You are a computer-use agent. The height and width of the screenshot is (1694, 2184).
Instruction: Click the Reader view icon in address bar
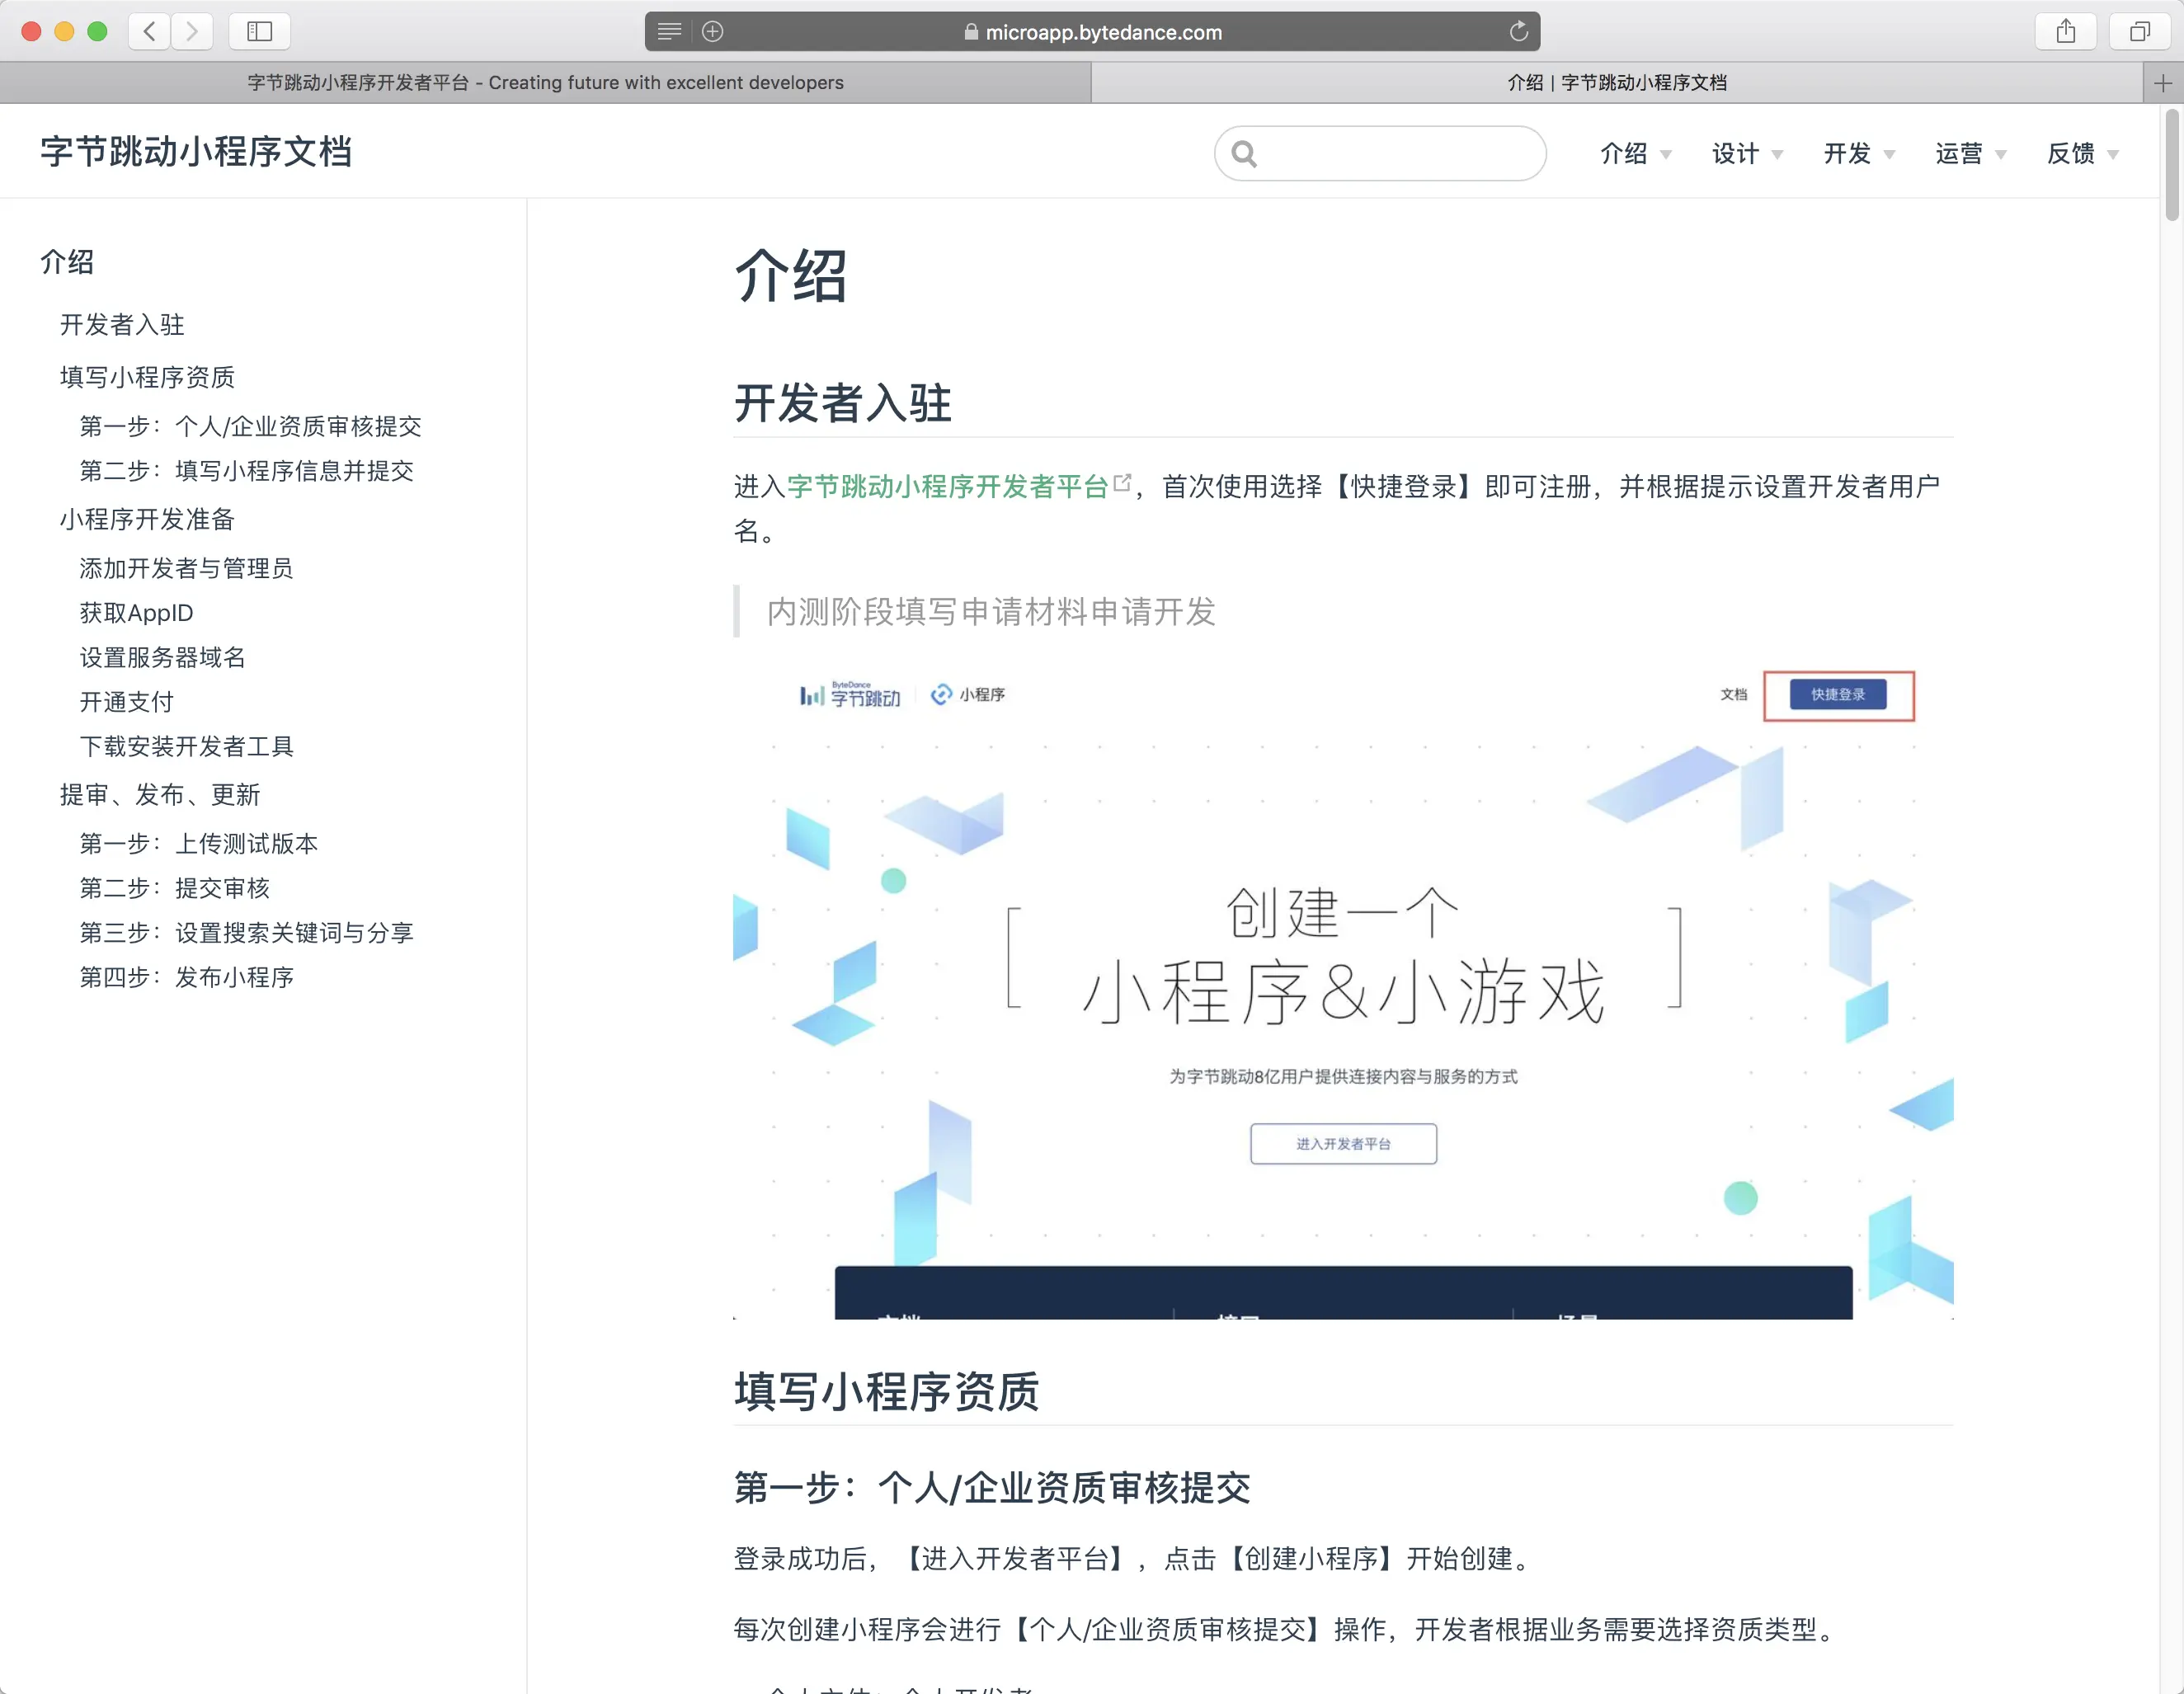tap(669, 31)
